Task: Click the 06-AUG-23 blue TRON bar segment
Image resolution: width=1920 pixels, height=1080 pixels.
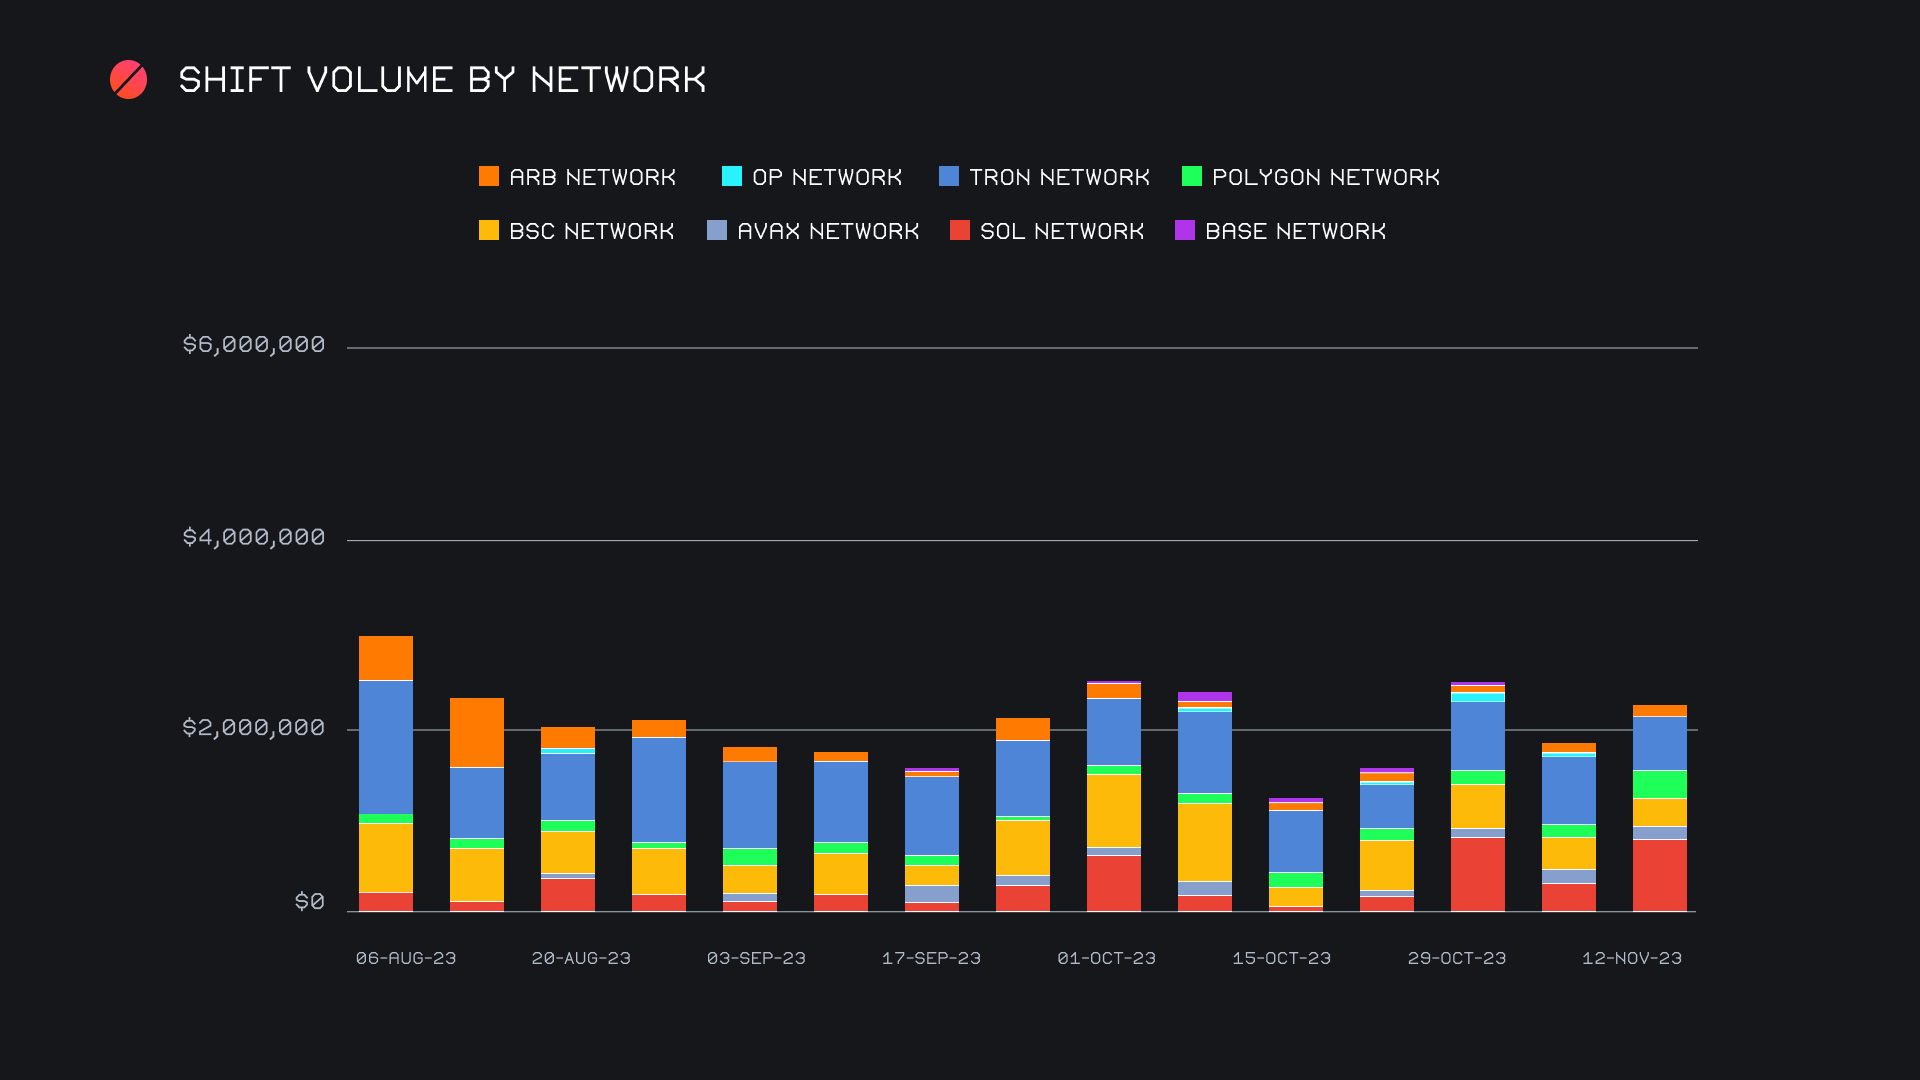Action: 385,747
